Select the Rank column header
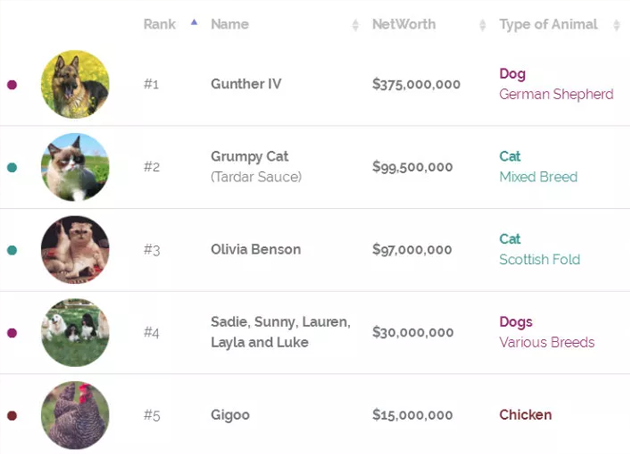 click(160, 25)
